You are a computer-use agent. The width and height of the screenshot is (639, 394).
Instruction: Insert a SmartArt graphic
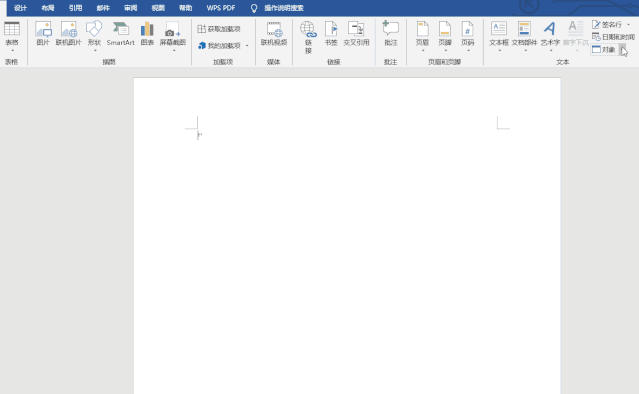pos(121,33)
